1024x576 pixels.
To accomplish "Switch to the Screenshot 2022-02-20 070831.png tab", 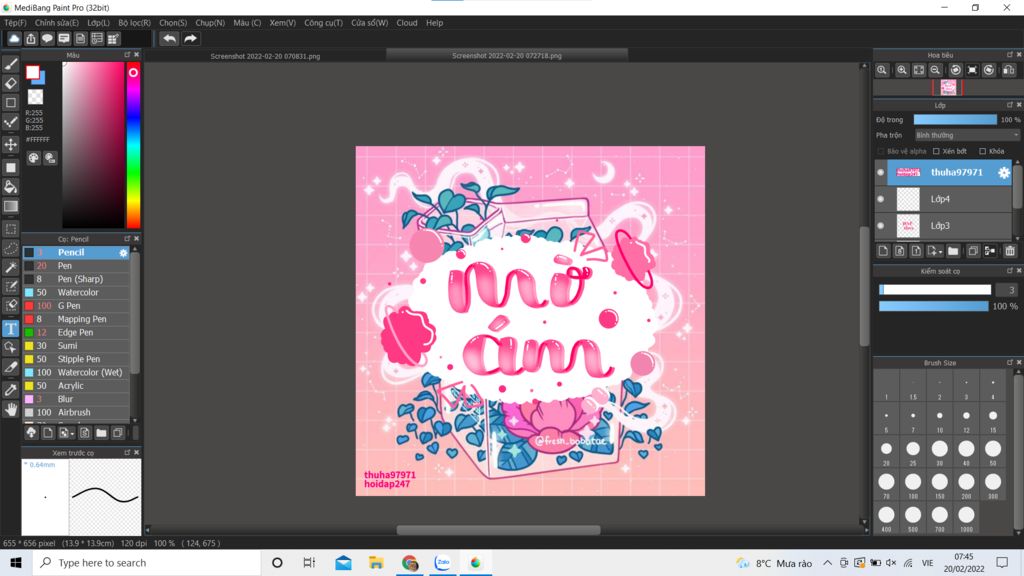I will 265,56.
